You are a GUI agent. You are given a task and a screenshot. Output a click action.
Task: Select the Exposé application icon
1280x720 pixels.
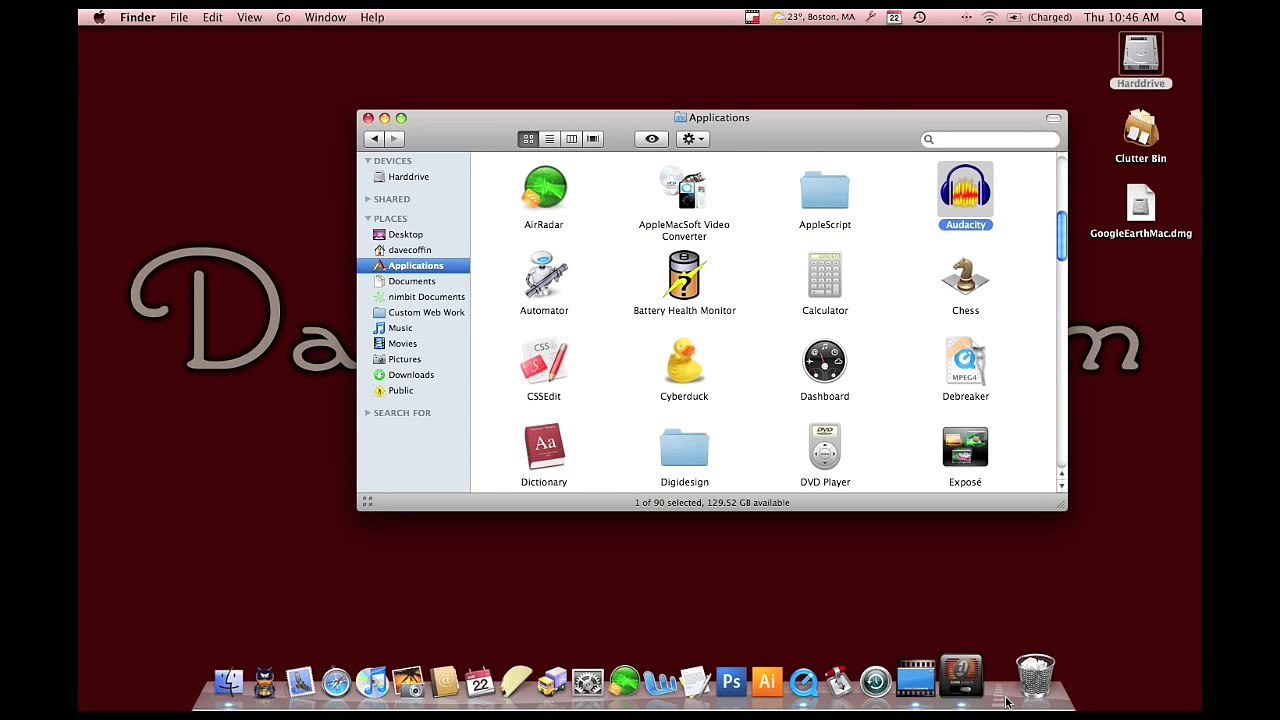click(x=965, y=446)
